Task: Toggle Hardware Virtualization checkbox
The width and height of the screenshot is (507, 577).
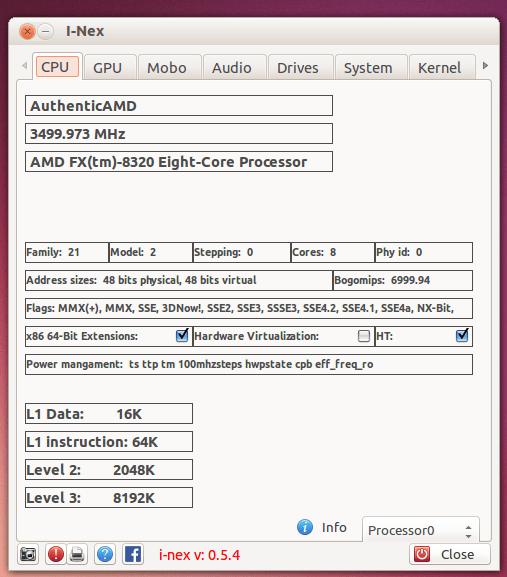Action: (x=364, y=336)
